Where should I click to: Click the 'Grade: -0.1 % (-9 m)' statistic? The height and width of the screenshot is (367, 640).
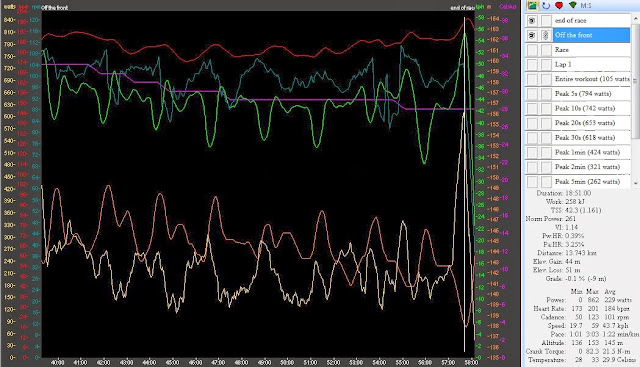coord(576,279)
